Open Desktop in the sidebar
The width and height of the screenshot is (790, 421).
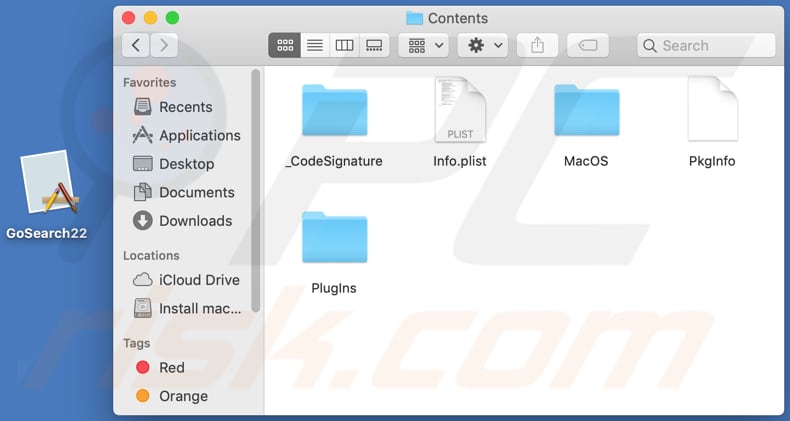(186, 164)
